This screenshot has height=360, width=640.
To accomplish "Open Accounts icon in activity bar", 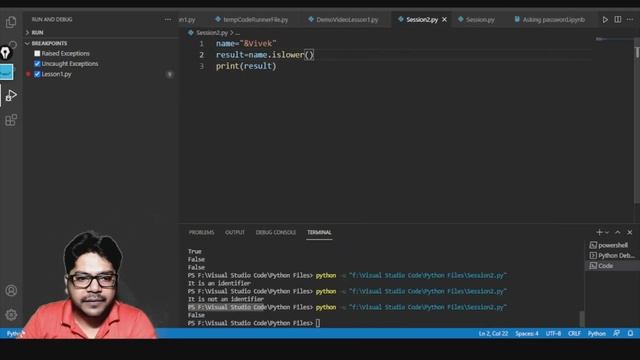I will click(11, 291).
